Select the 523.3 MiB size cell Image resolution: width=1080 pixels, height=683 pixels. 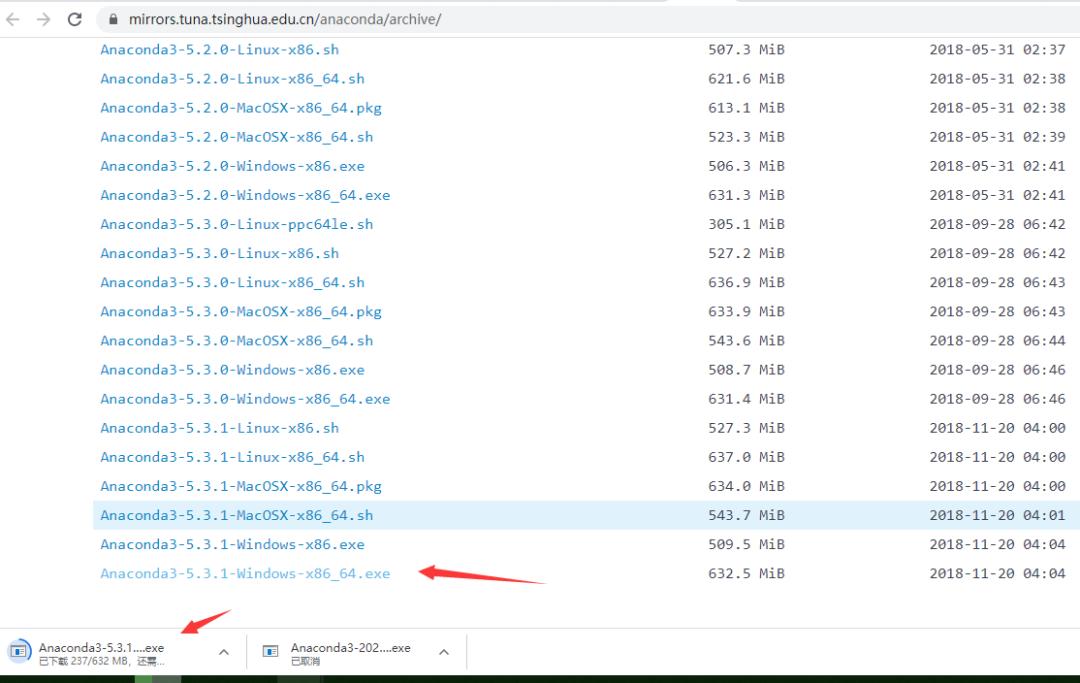747,137
